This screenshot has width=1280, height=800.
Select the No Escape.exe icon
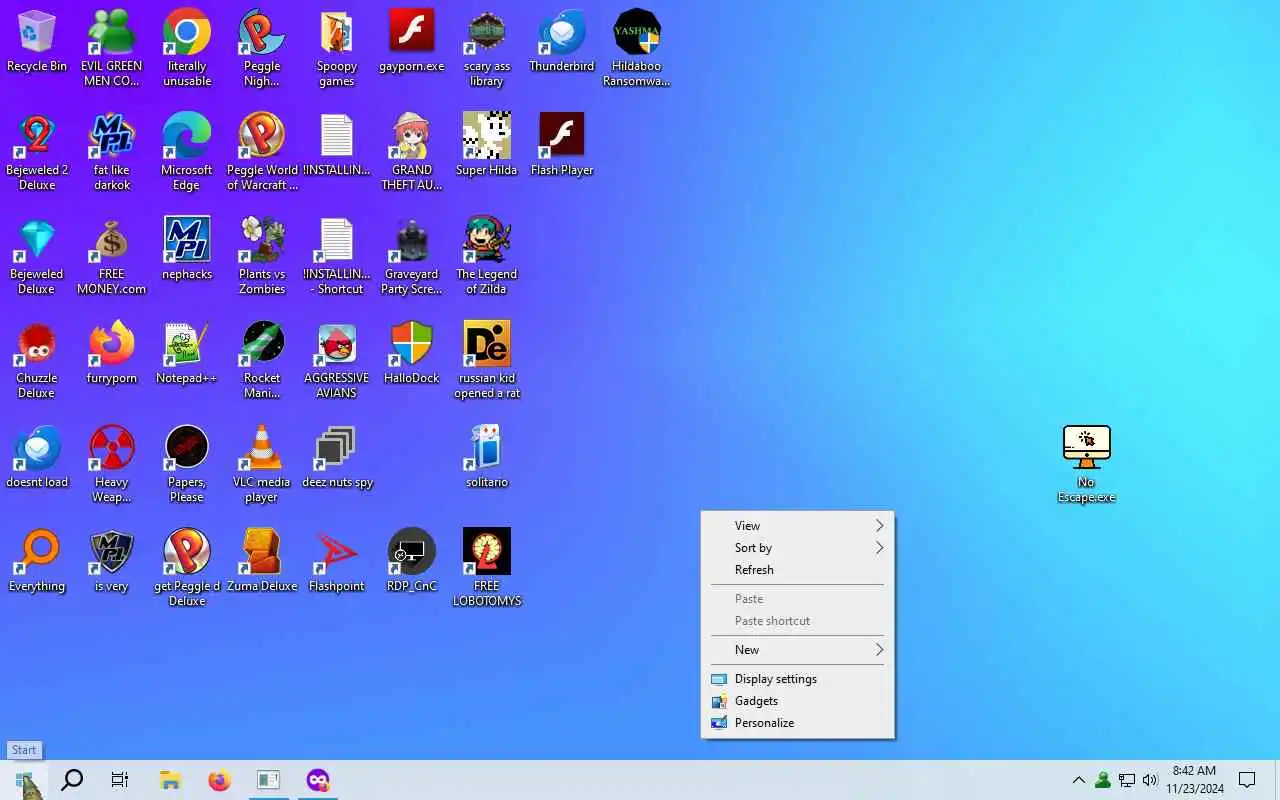pos(1087,464)
